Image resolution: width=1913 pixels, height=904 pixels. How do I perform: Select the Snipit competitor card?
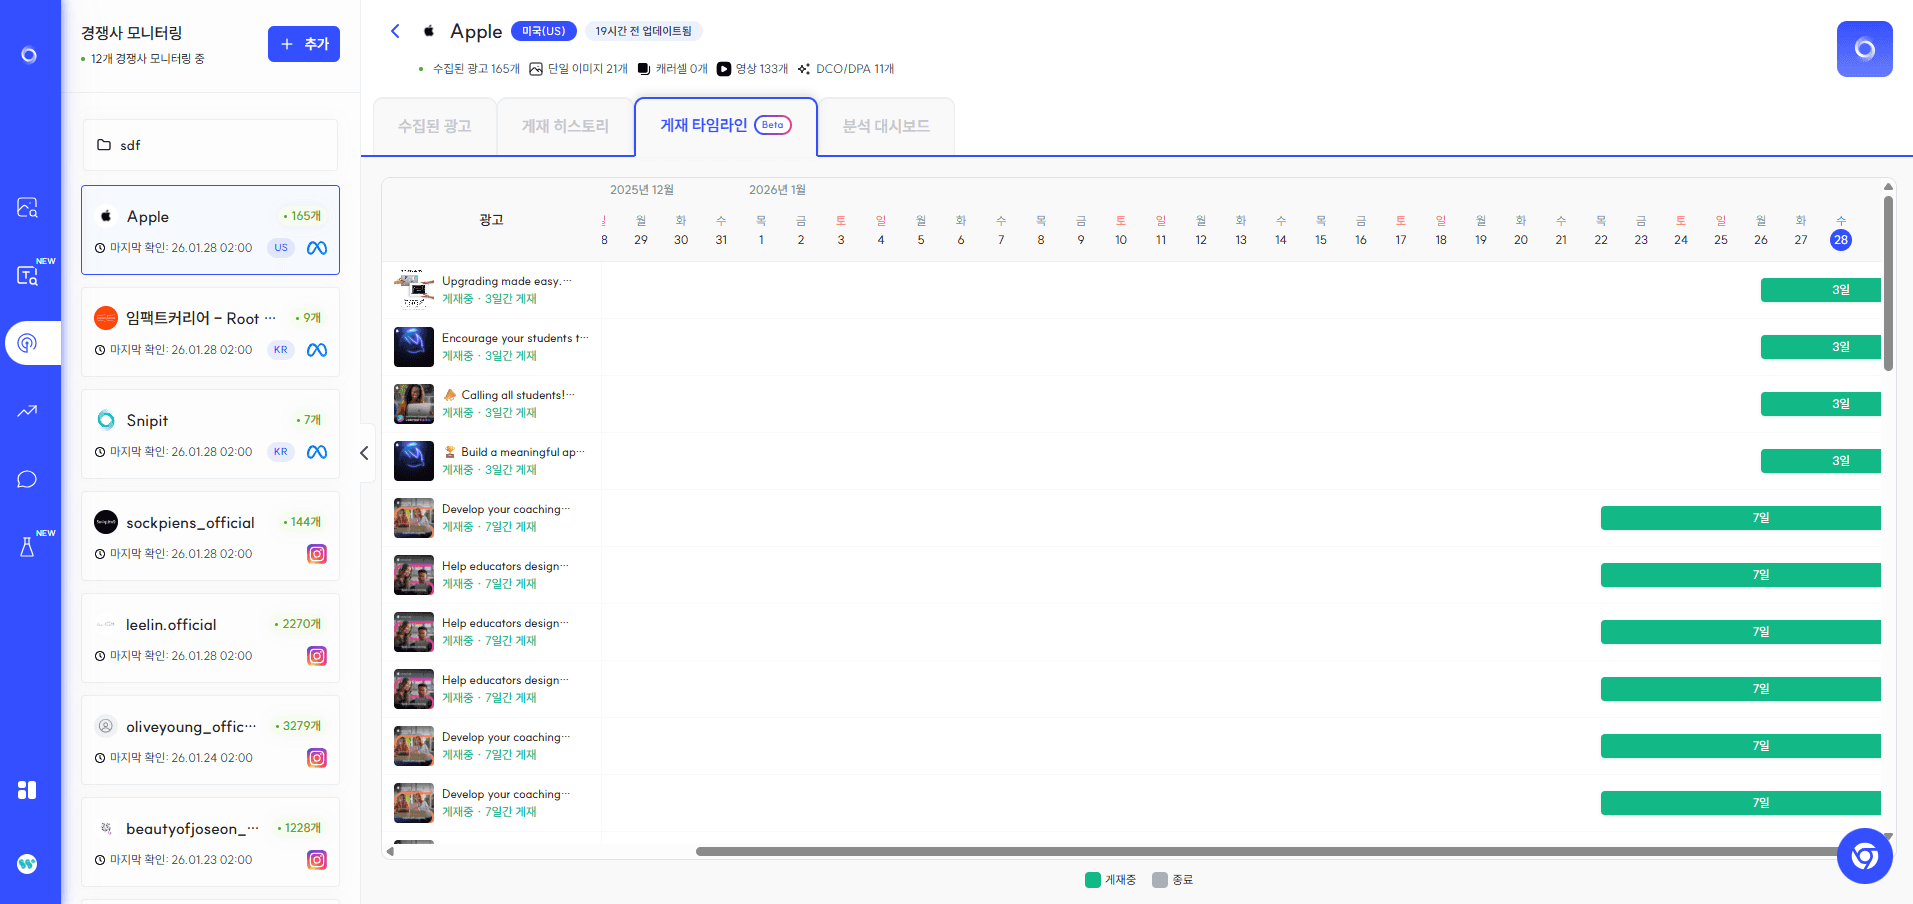pos(210,434)
